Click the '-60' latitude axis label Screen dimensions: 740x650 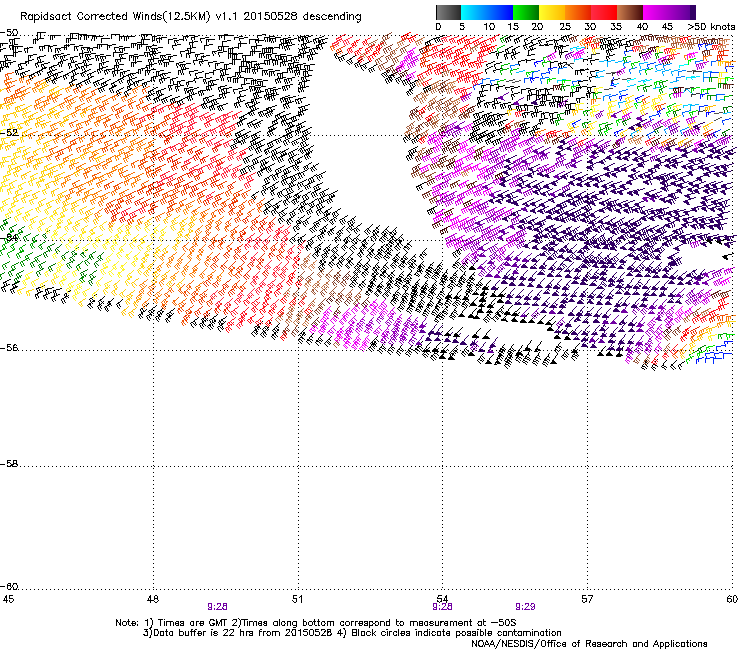pyautogui.click(x=9, y=587)
